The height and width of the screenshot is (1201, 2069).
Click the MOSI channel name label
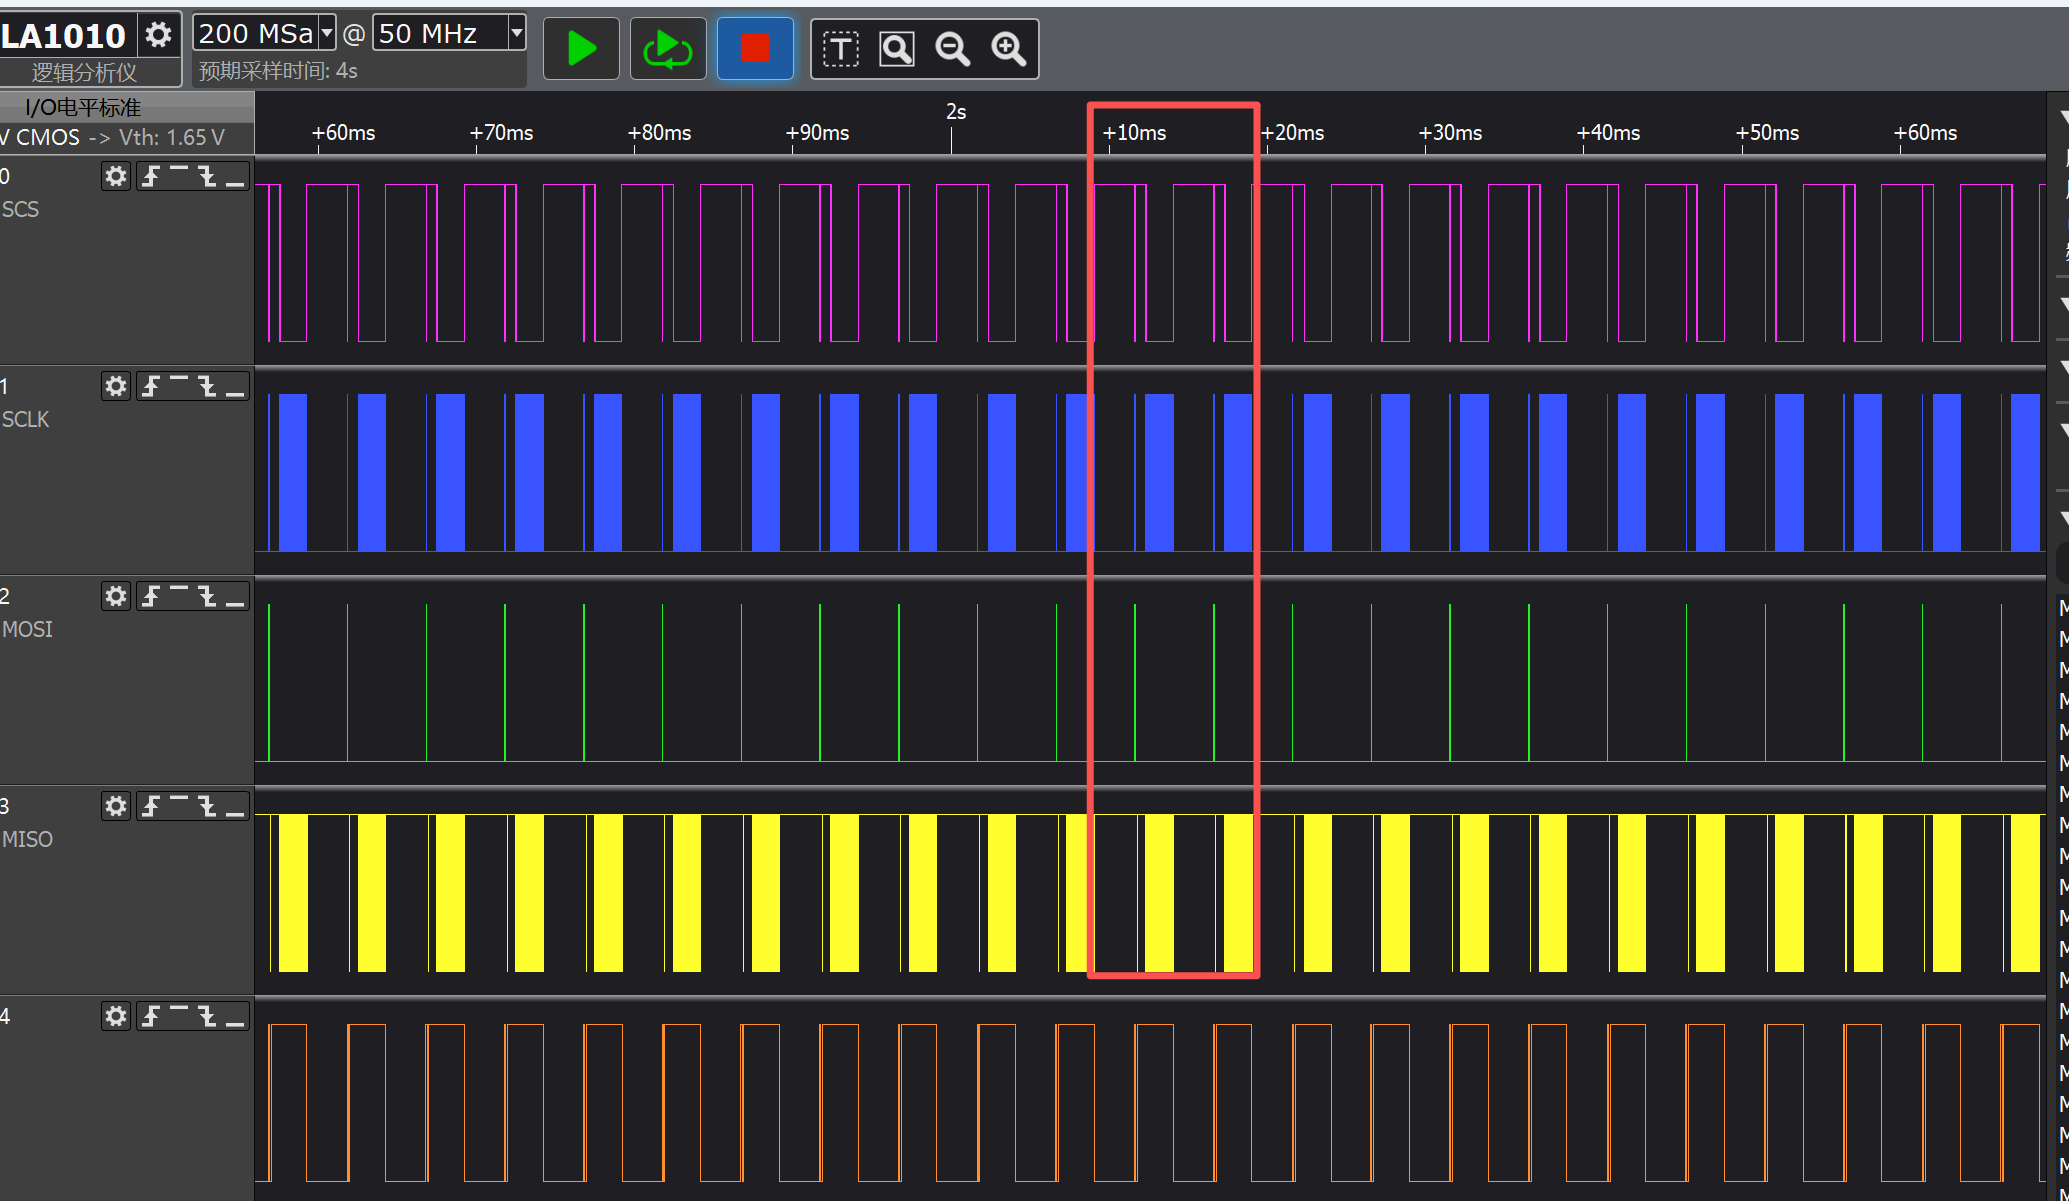tap(27, 630)
